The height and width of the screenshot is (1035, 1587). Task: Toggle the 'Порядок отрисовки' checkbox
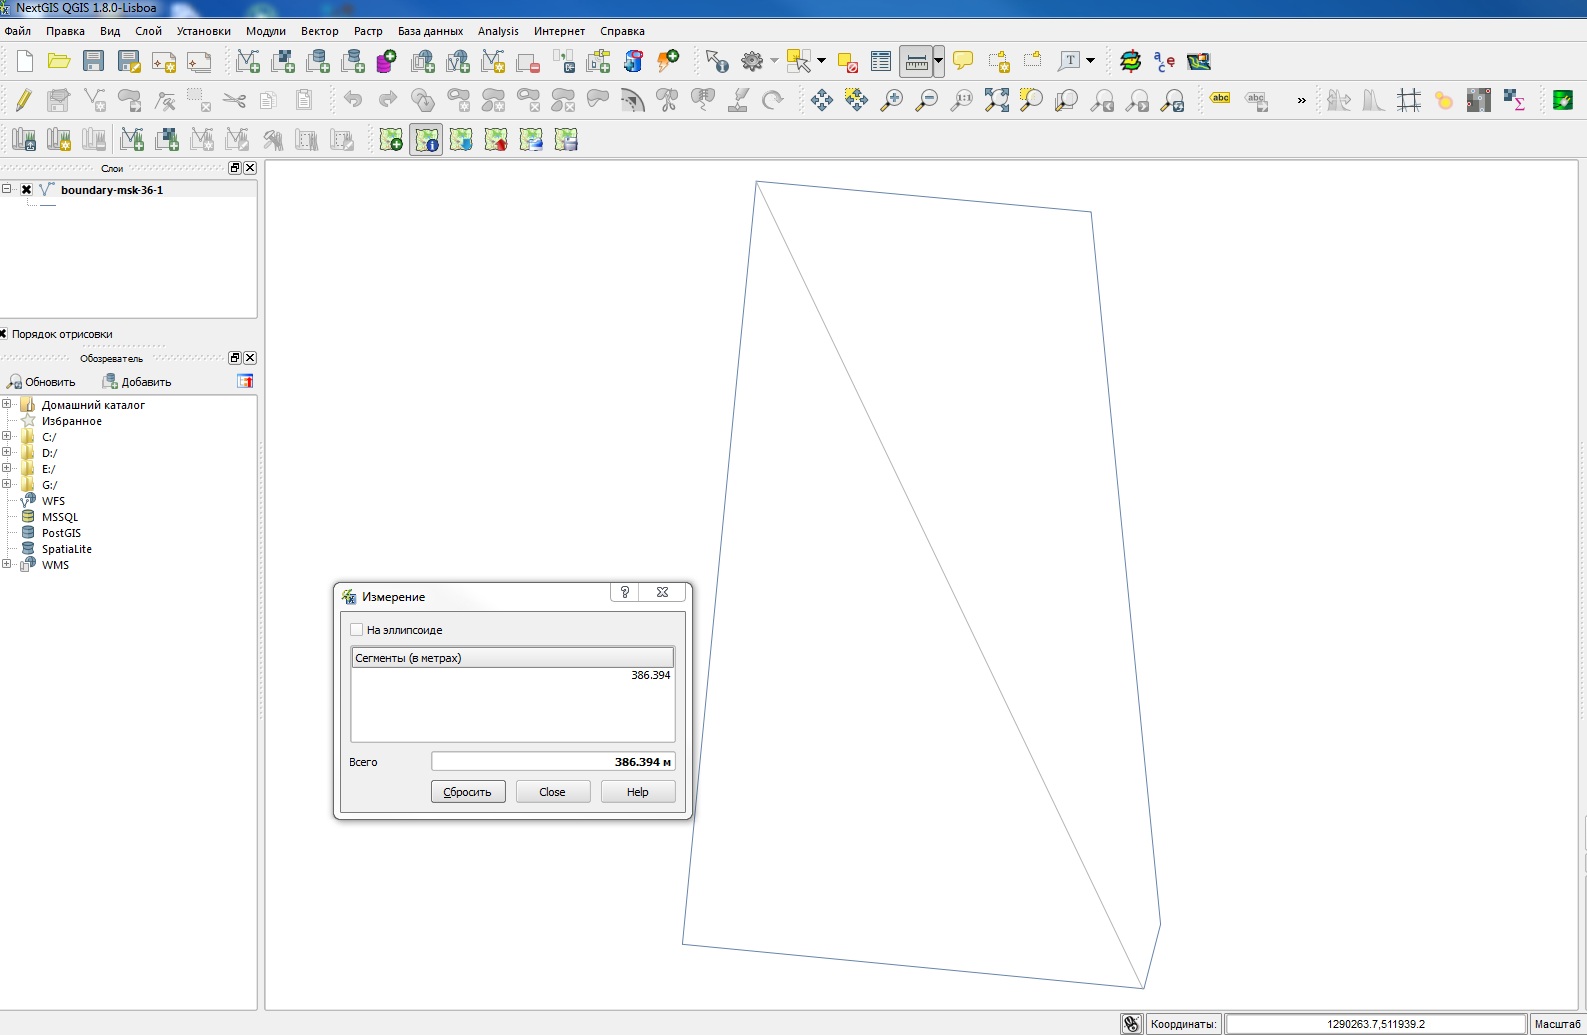click(x=3, y=334)
